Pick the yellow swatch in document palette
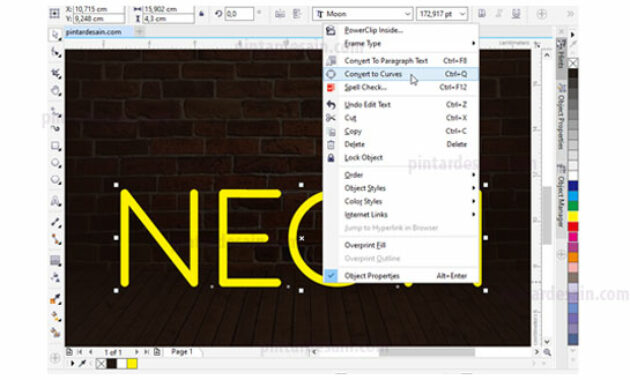This screenshot has height=380, width=630. point(132,364)
